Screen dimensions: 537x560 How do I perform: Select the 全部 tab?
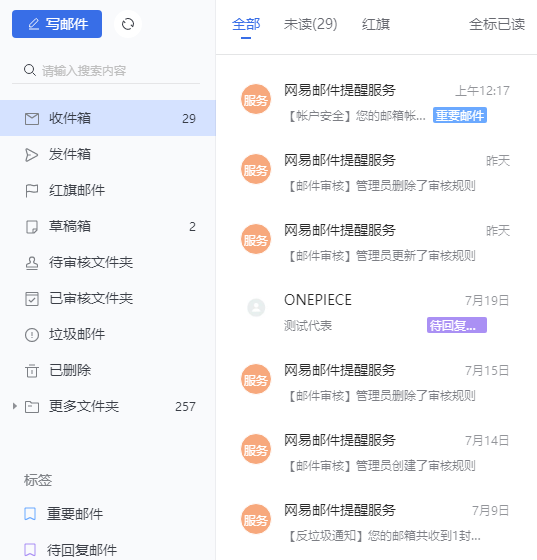tap(246, 24)
